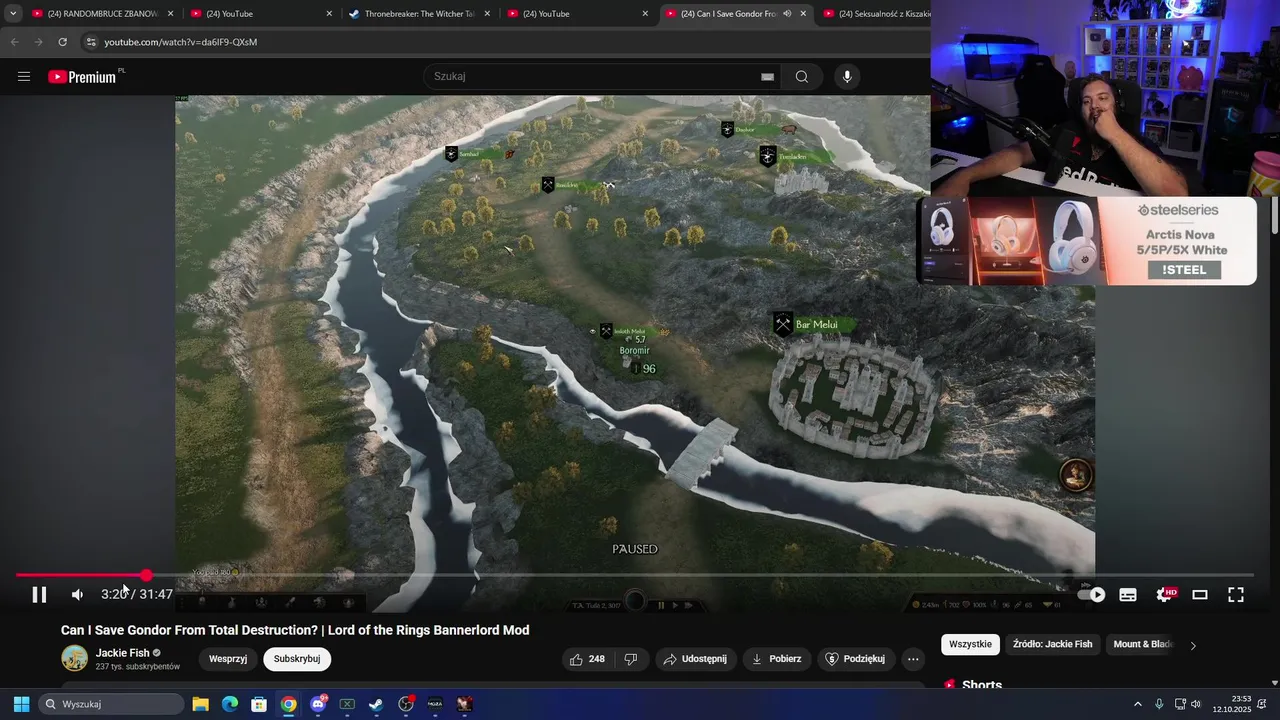Click system tray microphone icon
The height and width of the screenshot is (720, 1280).
[1159, 704]
